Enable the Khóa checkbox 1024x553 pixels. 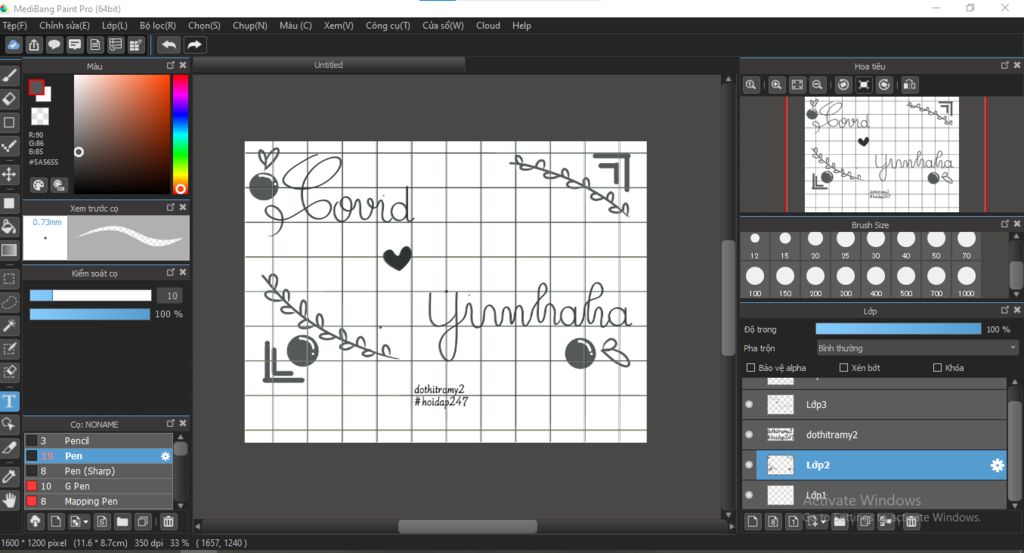[x=937, y=368]
